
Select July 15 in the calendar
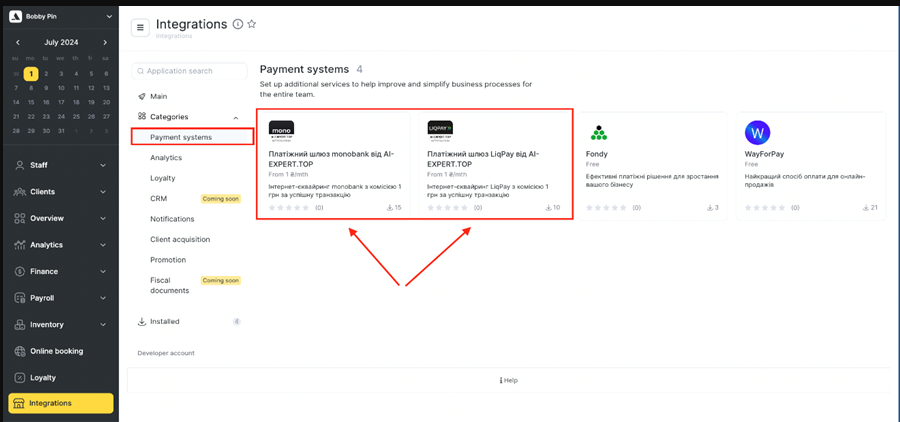tap(31, 102)
